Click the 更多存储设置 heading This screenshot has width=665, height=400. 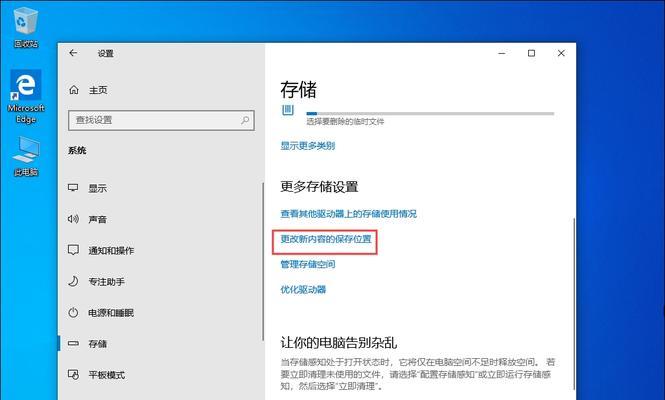319,187
